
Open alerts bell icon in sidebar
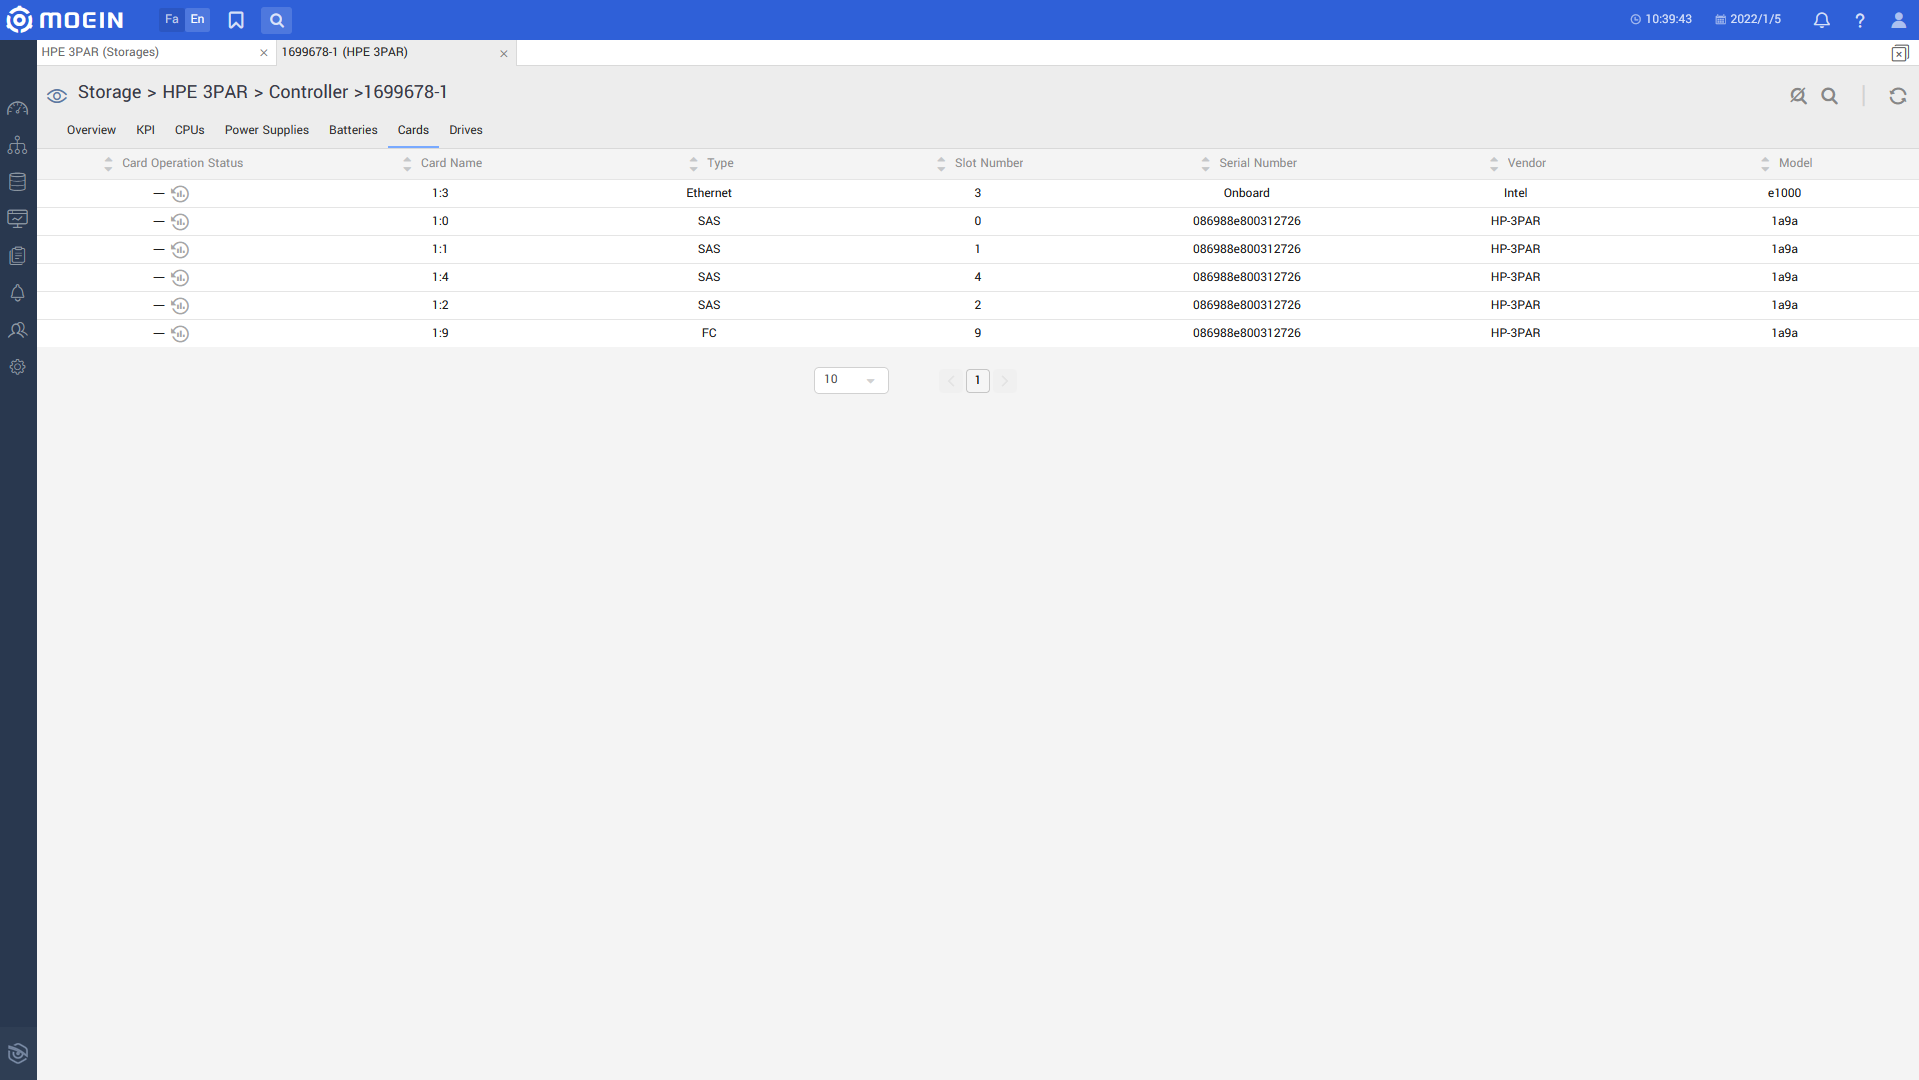coord(18,293)
